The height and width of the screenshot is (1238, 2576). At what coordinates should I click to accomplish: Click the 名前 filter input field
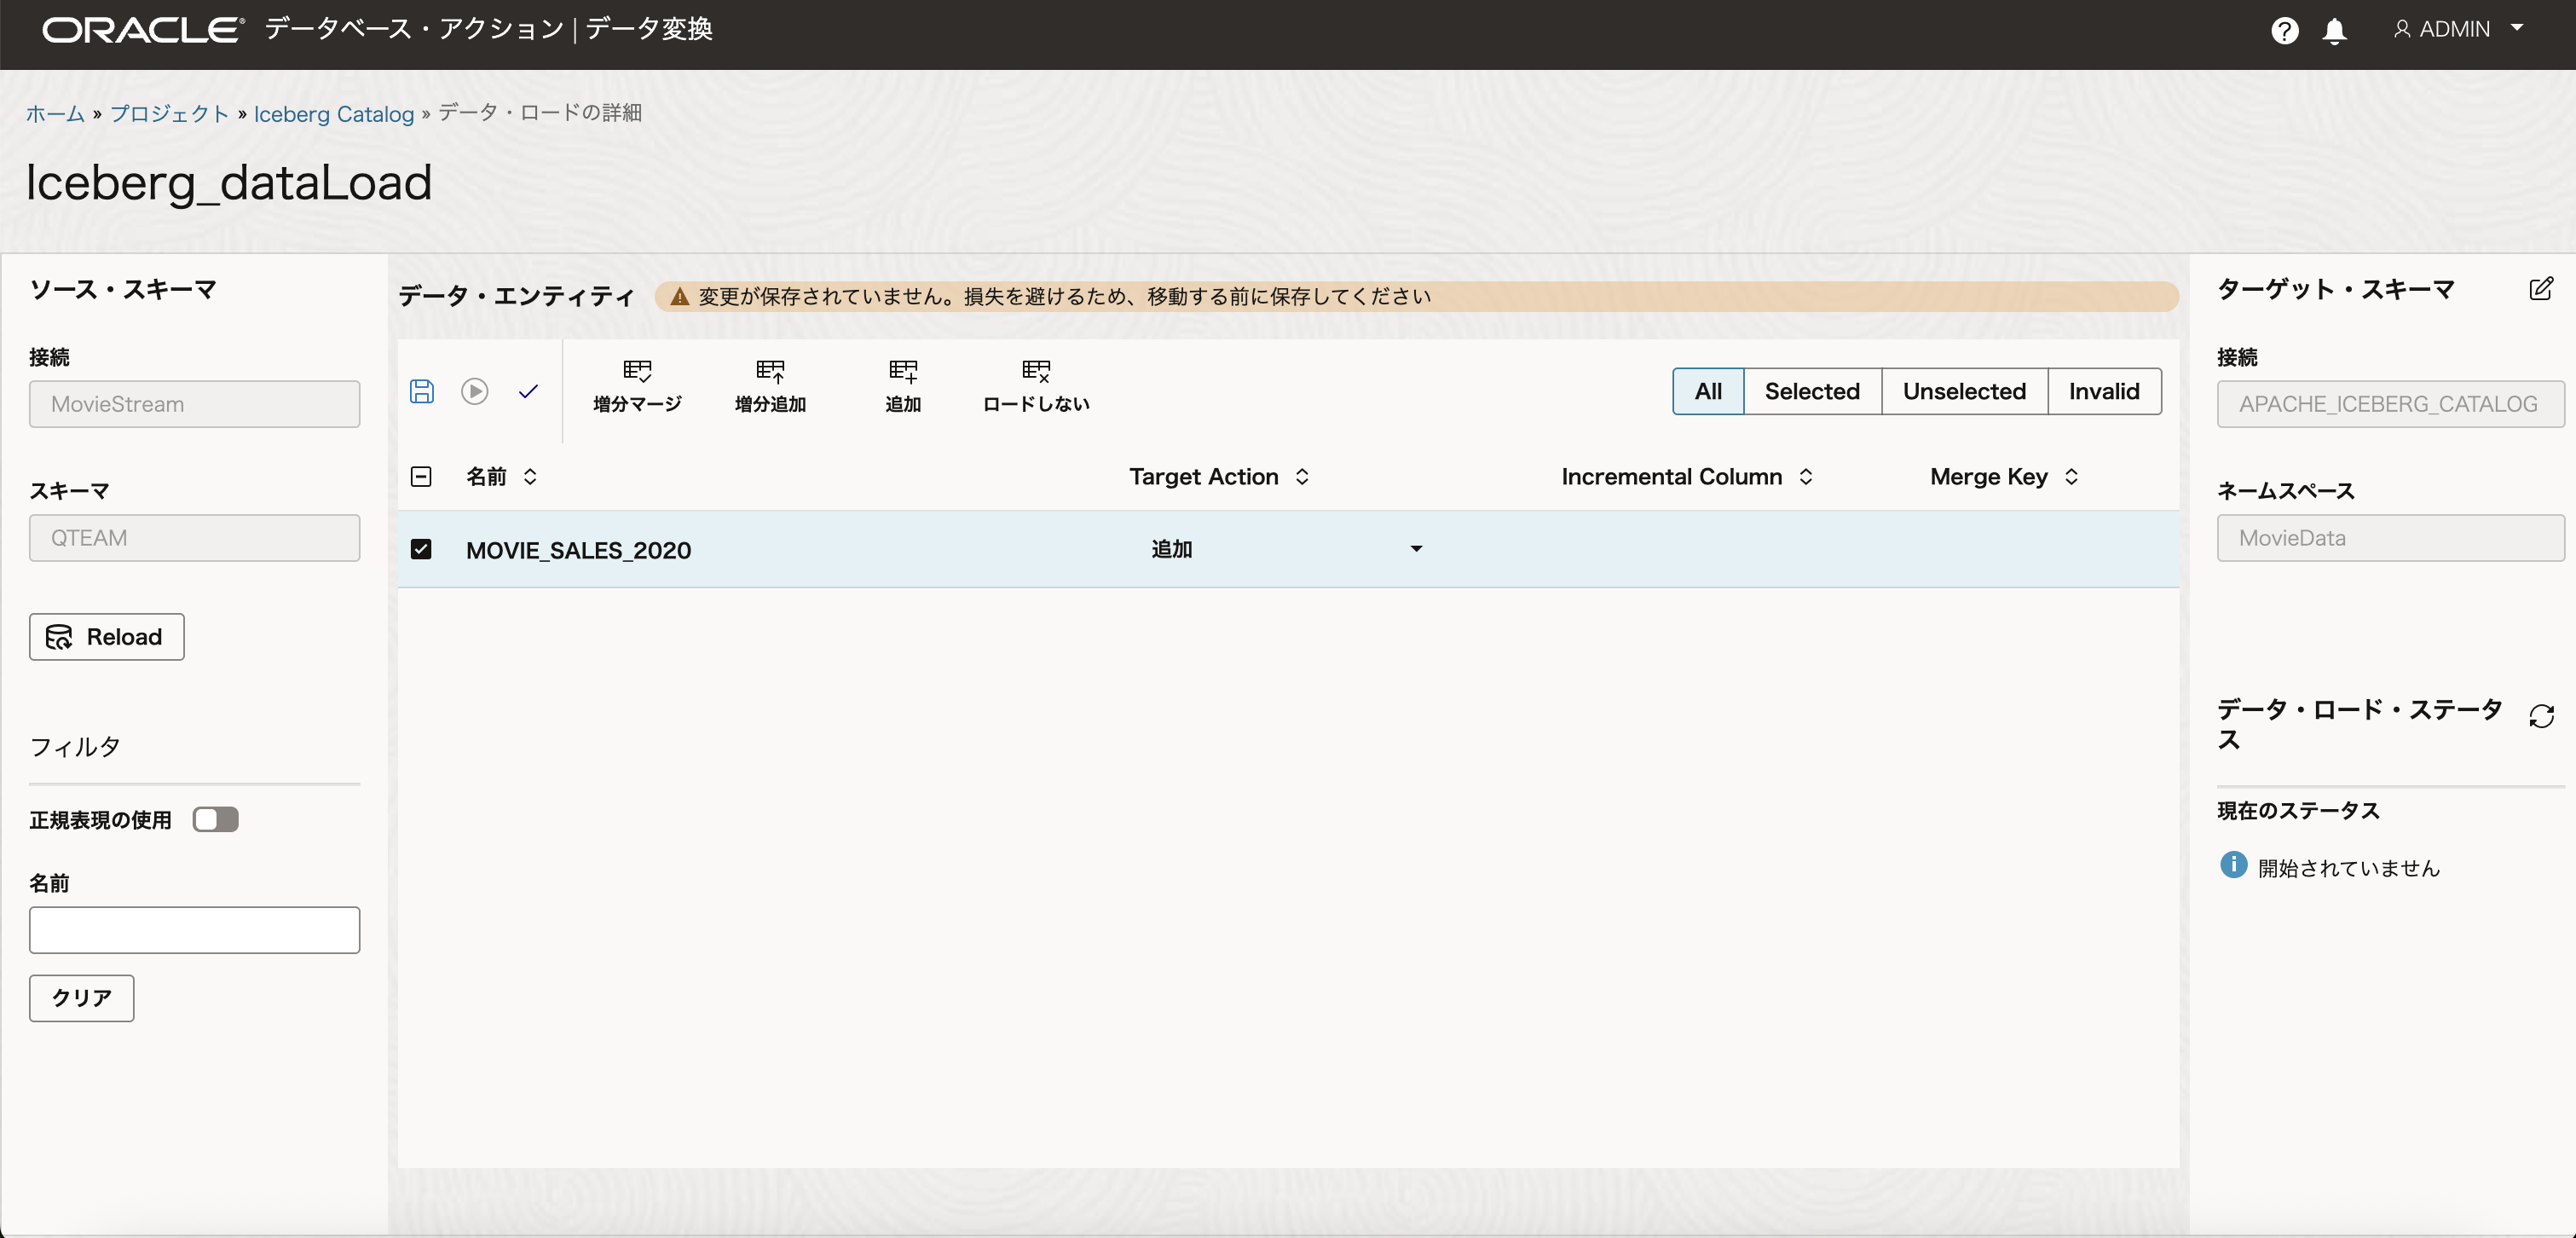point(194,930)
